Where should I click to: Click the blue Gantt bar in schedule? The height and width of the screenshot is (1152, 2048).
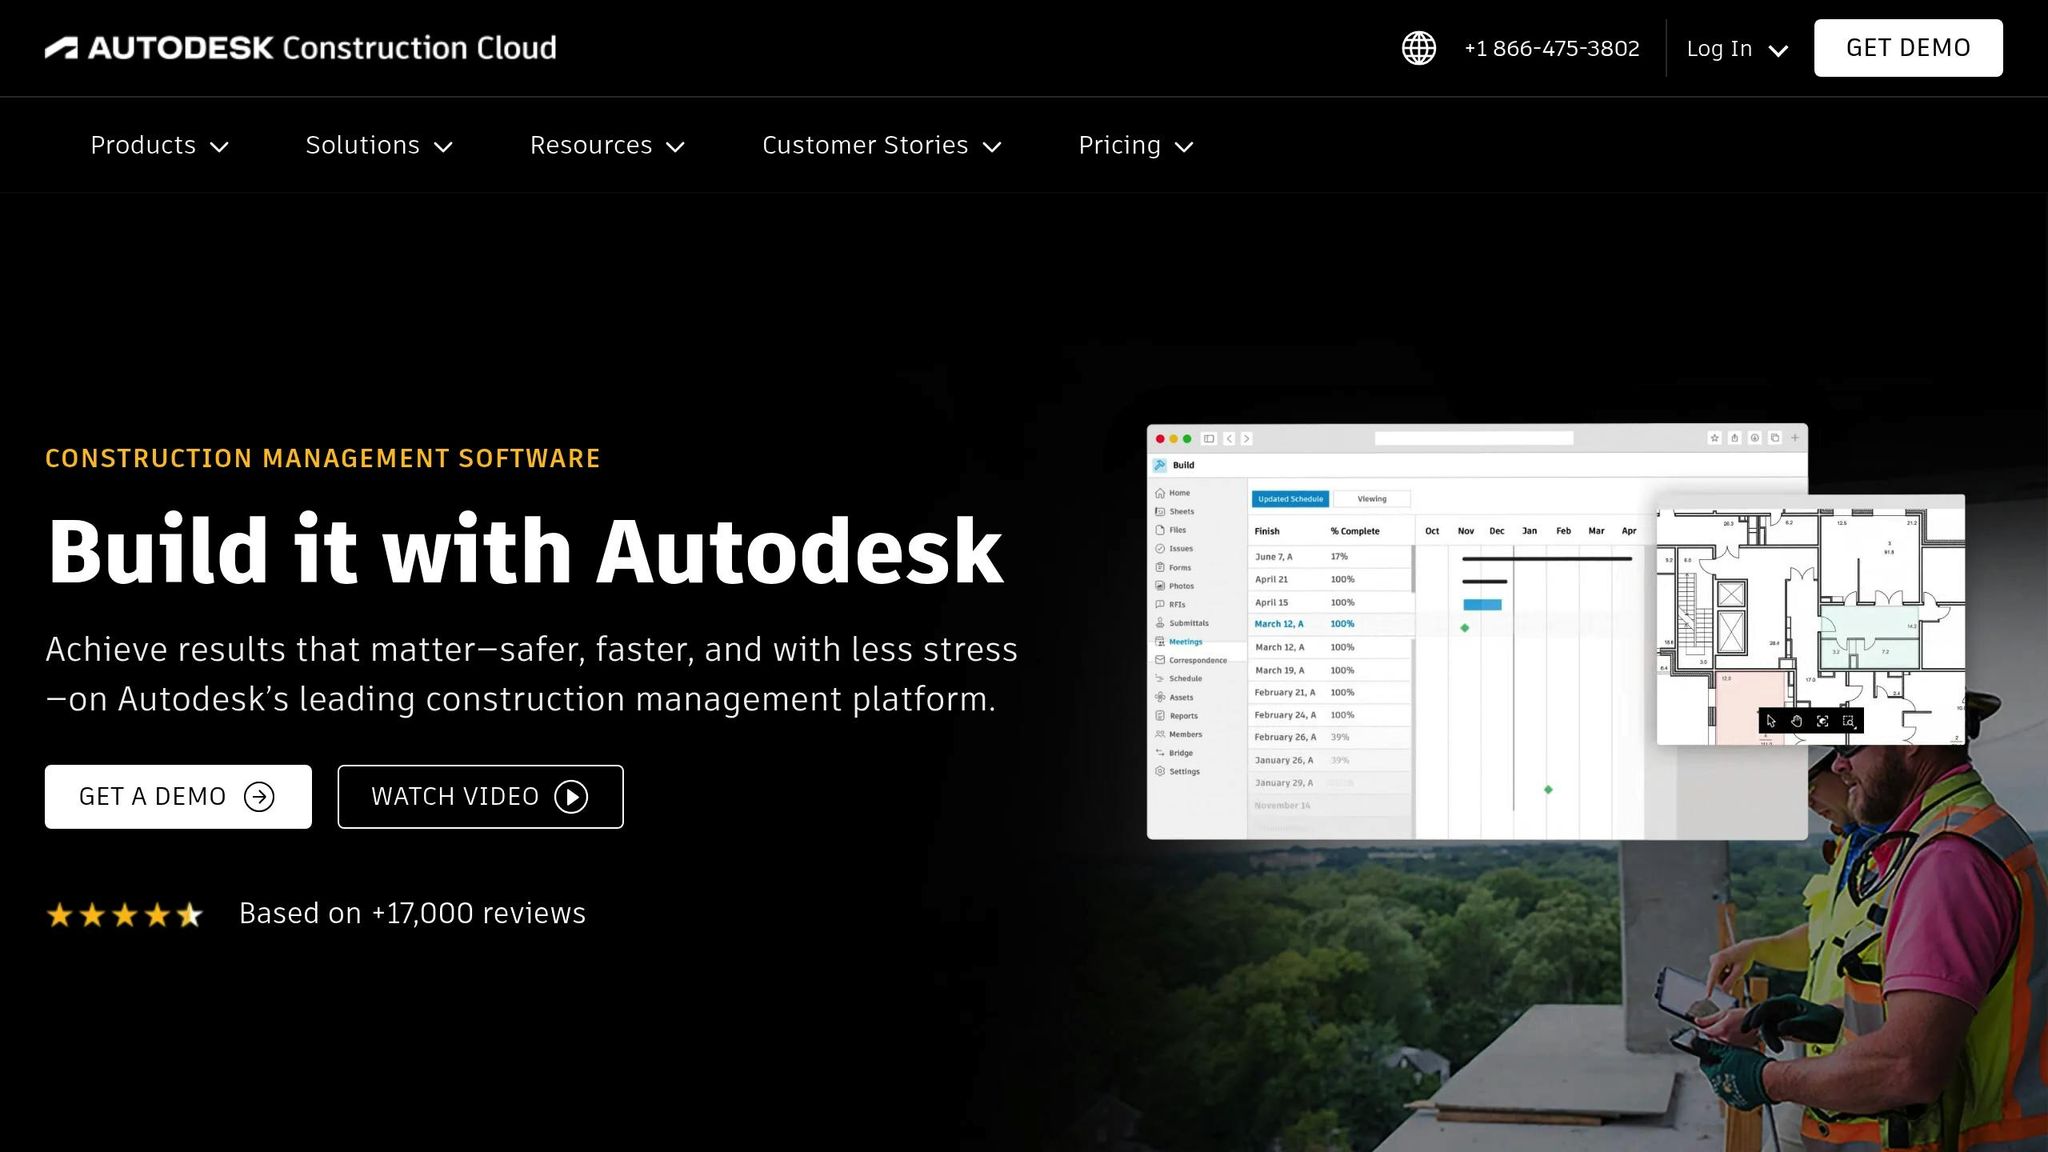pyautogui.click(x=1482, y=604)
